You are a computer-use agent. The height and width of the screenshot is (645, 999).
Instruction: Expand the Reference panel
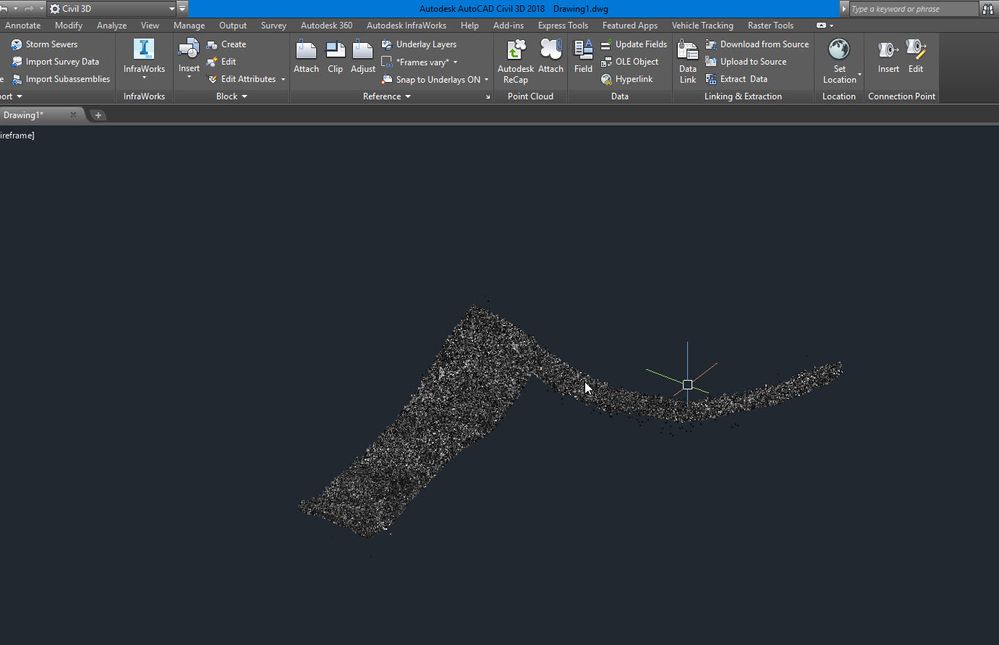[x=387, y=96]
